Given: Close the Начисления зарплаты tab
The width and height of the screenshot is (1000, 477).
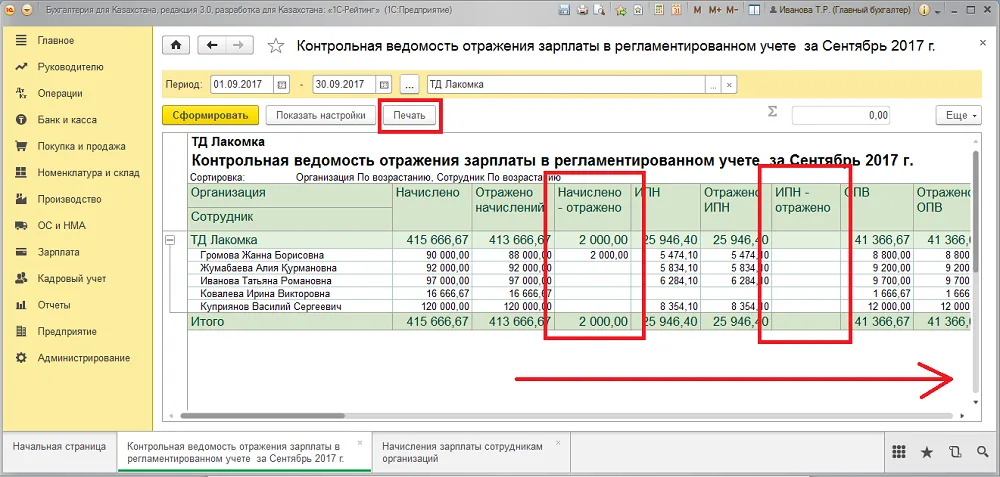Looking at the screenshot, I should click(x=558, y=443).
